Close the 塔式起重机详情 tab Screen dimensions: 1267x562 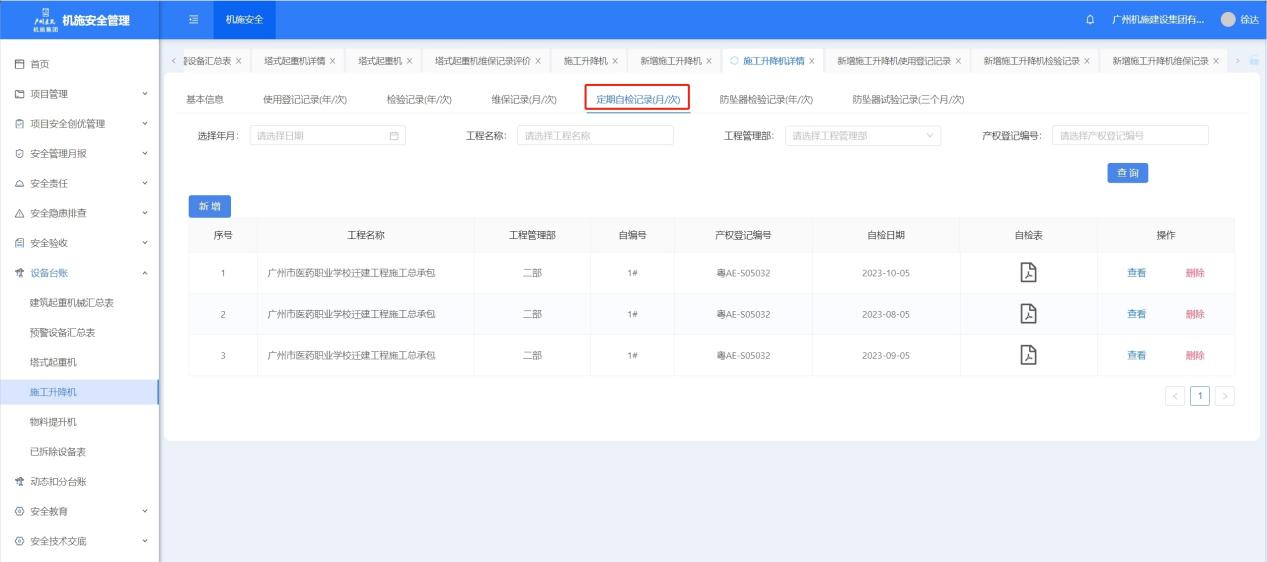(332, 61)
